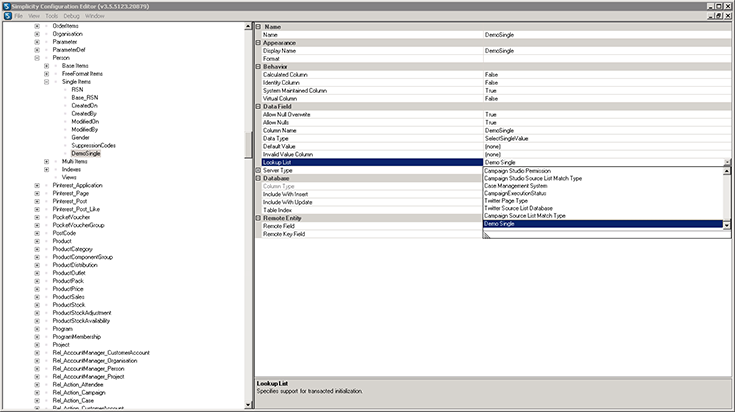735x412 pixels.
Task: Expand the Indexes node
Action: (x=46, y=169)
